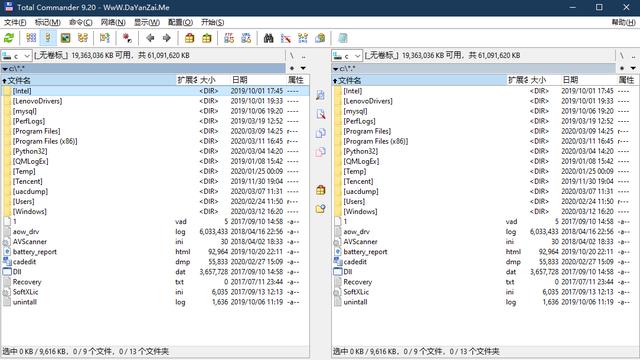Click copy names toolbar icon beside sync
640x360 pixels.
[320, 38]
